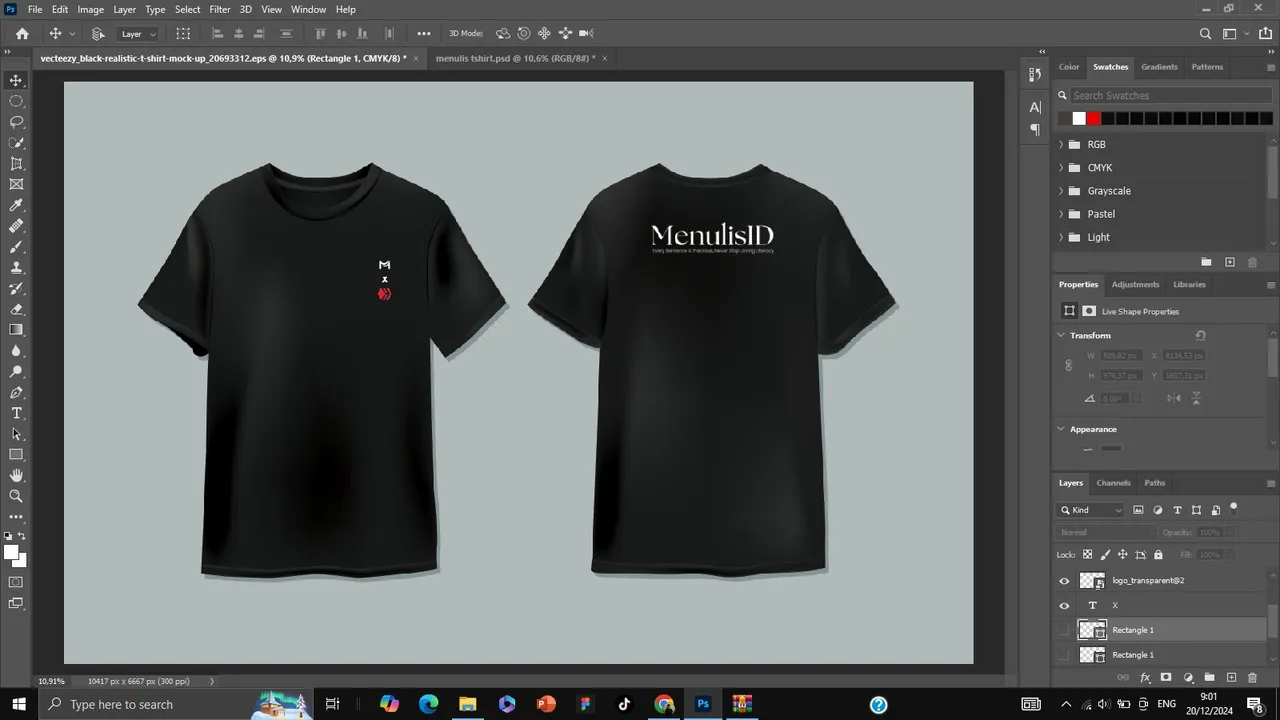This screenshot has height=720, width=1280.
Task: Click the Windows Start button
Action: 19,704
